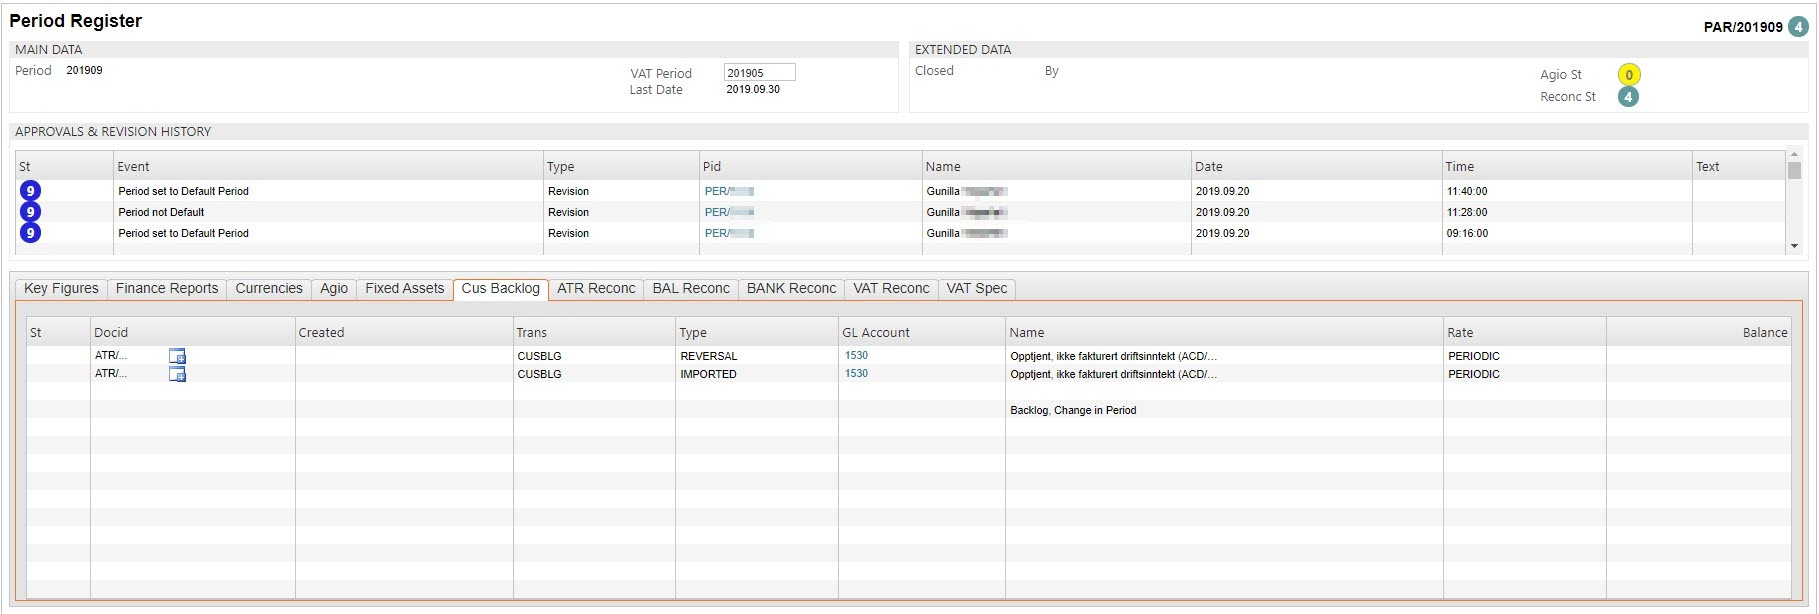Image resolution: width=1819 pixels, height=614 pixels.
Task: Switch to the Finance Reports tab
Action: point(167,289)
